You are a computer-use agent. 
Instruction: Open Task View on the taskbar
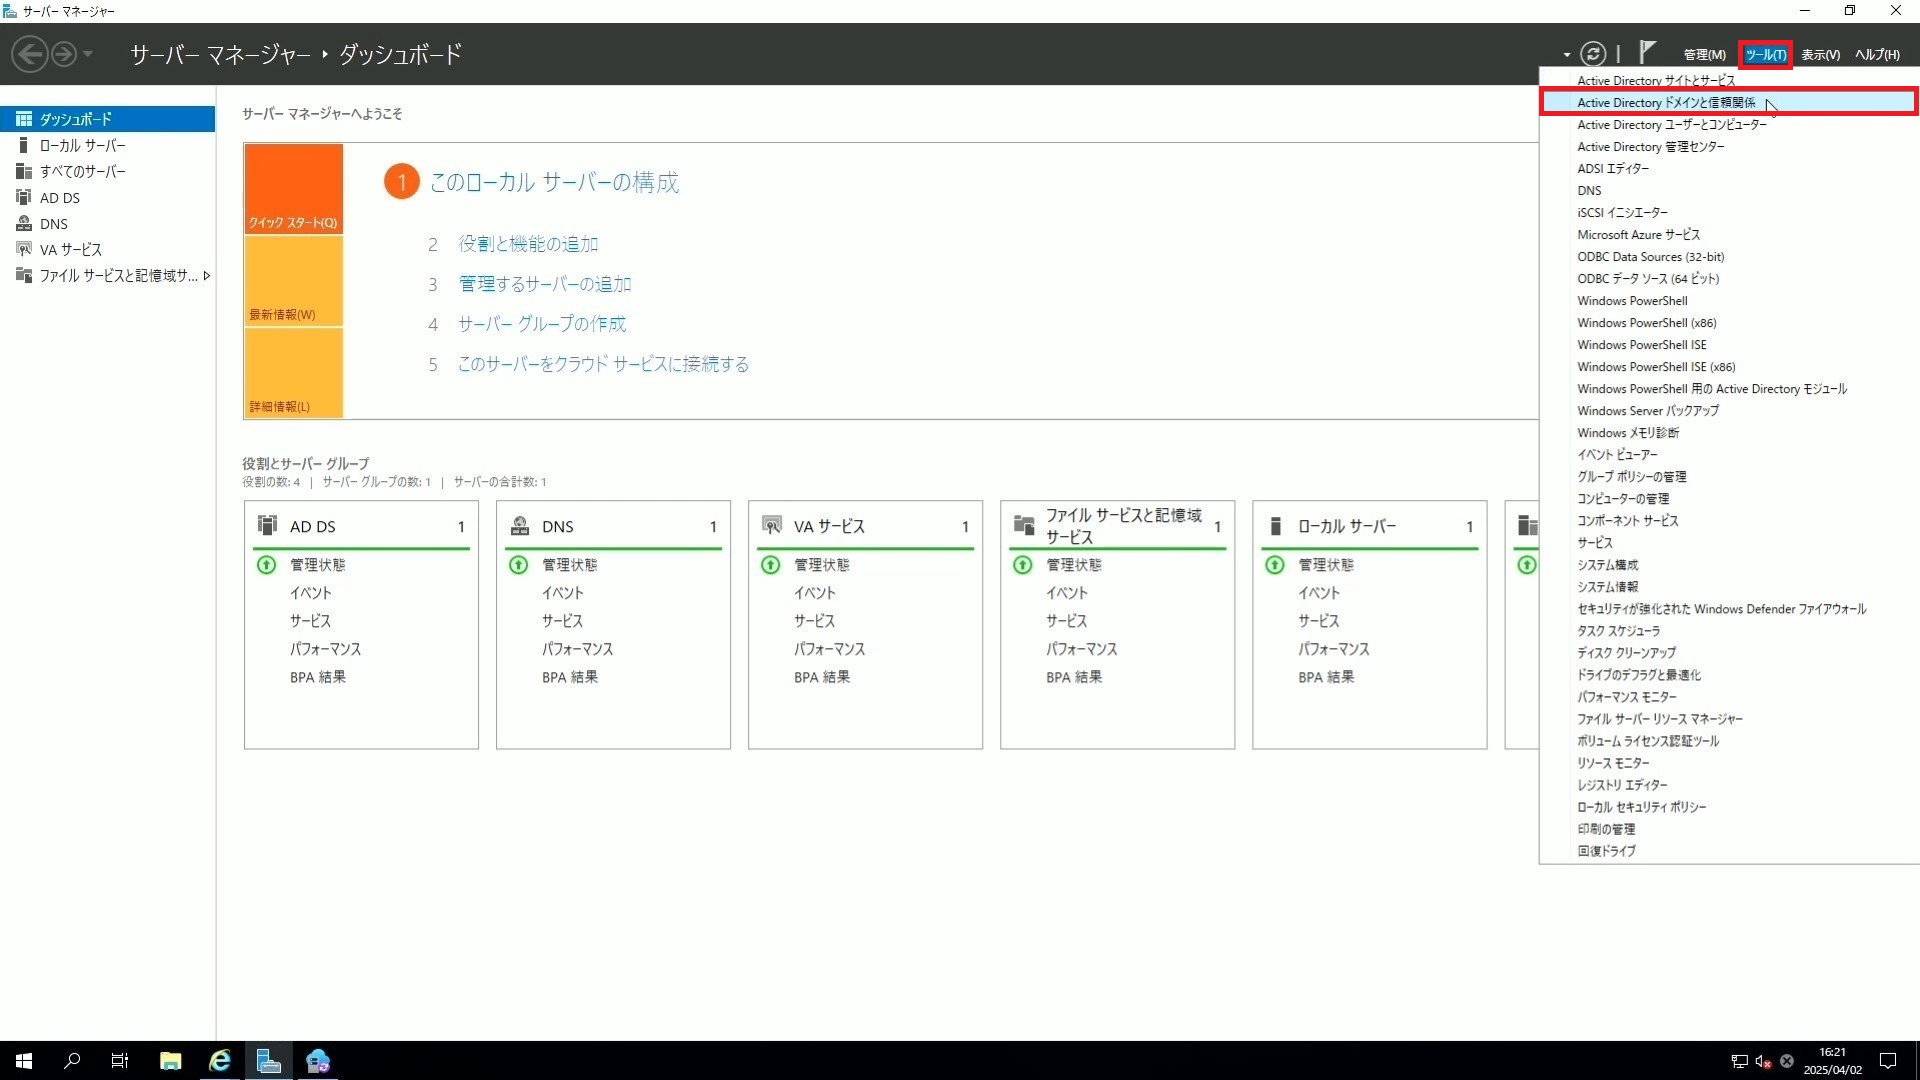pyautogui.click(x=120, y=1061)
